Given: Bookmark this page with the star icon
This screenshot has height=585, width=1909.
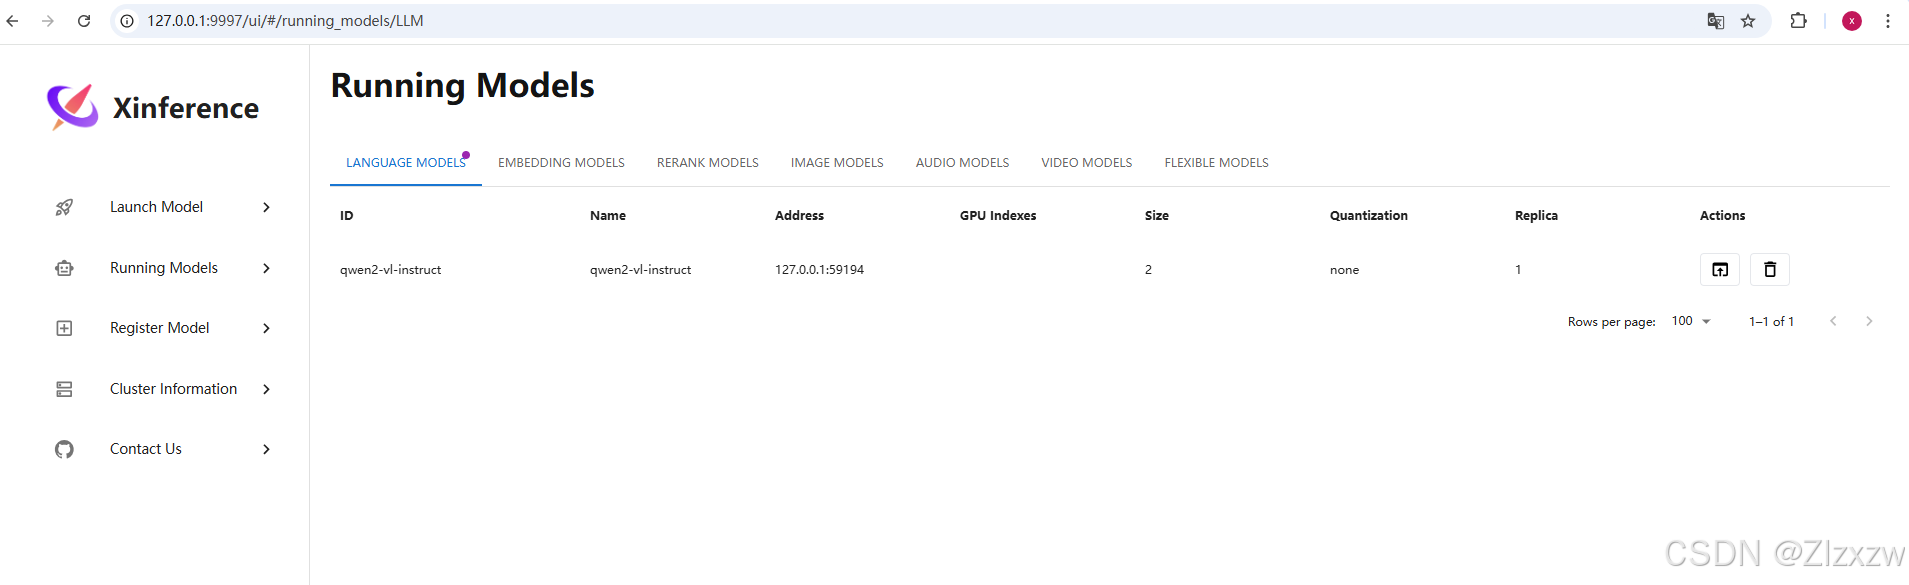Looking at the screenshot, I should [x=1748, y=21].
